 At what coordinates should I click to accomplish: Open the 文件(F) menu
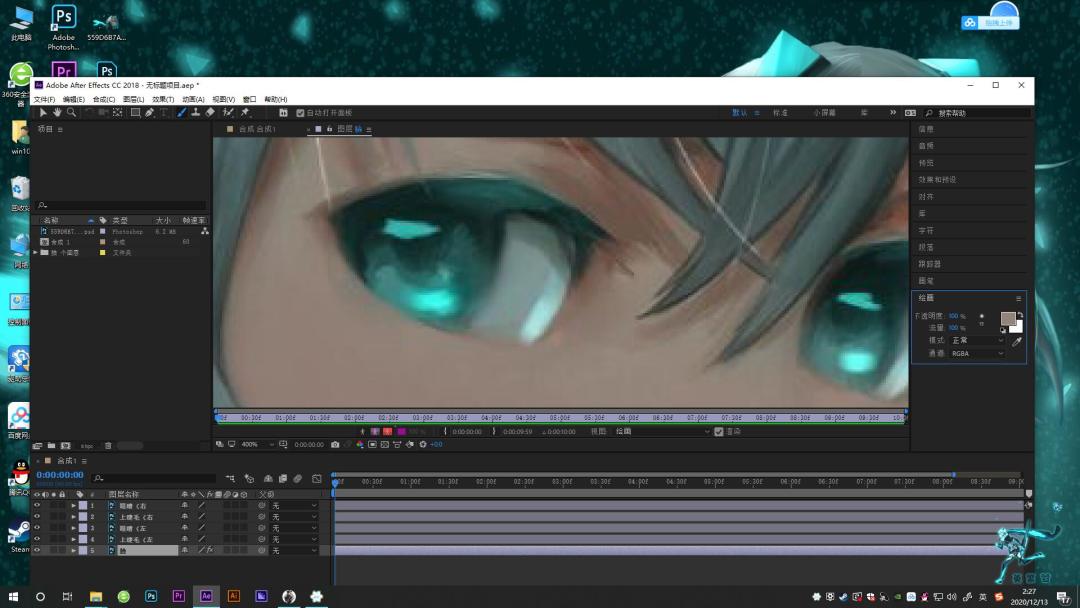(x=44, y=100)
